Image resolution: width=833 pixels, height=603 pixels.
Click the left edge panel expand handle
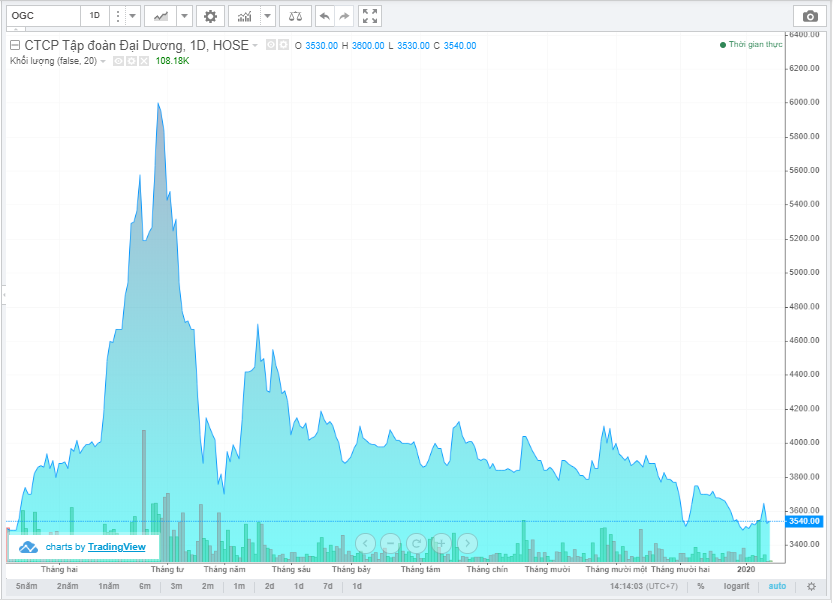click(4, 294)
